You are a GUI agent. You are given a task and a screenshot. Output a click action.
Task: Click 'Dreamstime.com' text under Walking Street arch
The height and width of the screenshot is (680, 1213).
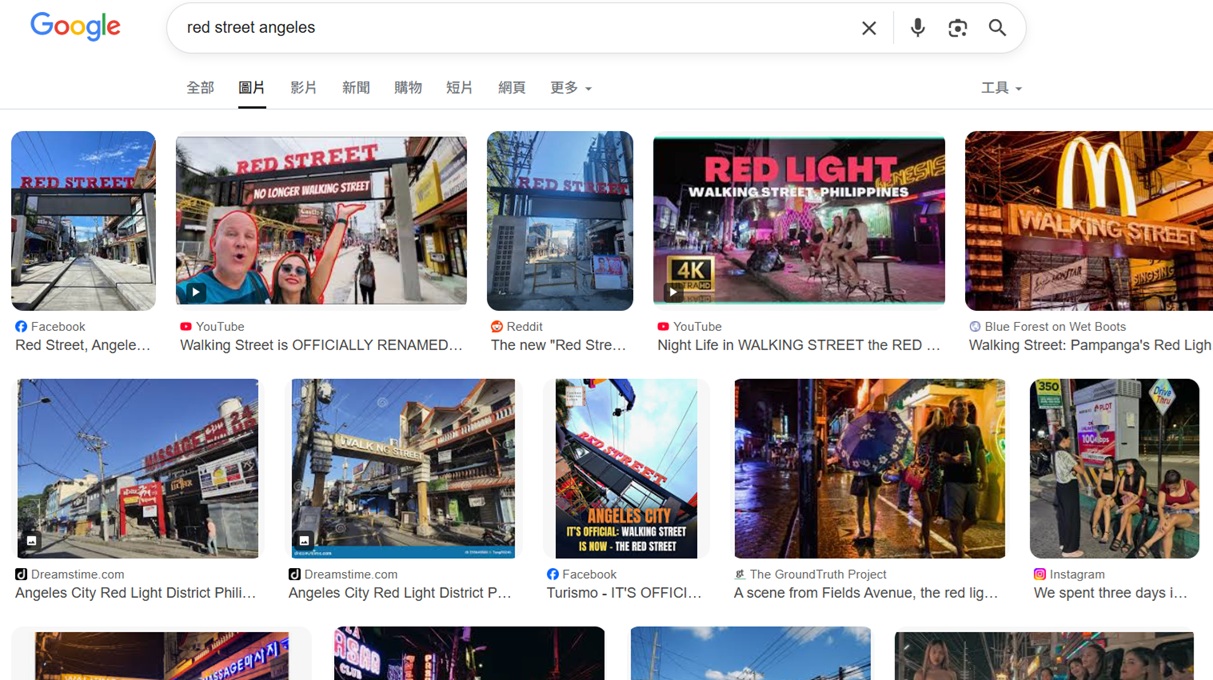click(351, 574)
